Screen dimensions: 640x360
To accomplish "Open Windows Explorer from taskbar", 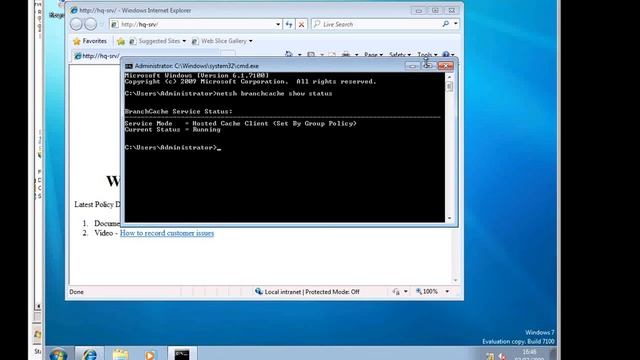I will click(x=120, y=354).
